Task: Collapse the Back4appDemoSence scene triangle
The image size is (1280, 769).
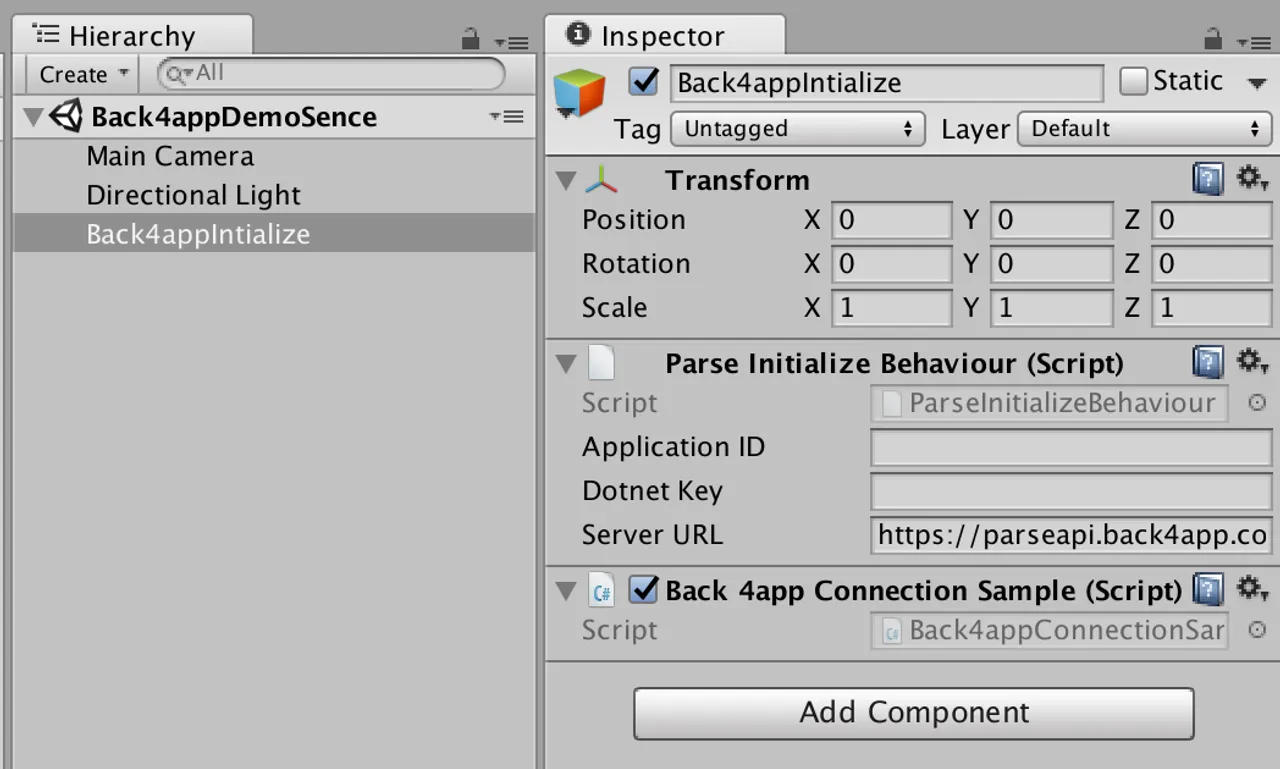Action: (33, 116)
